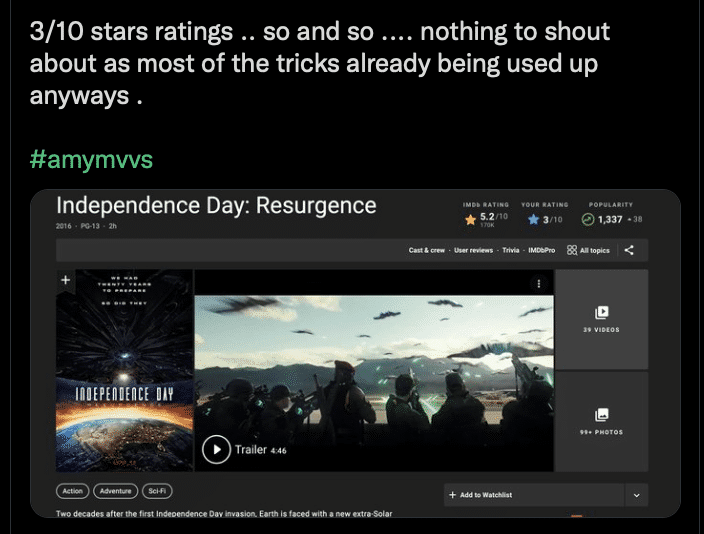This screenshot has height=534, width=704.
Task: Click the plot summary text
Action: point(224,513)
